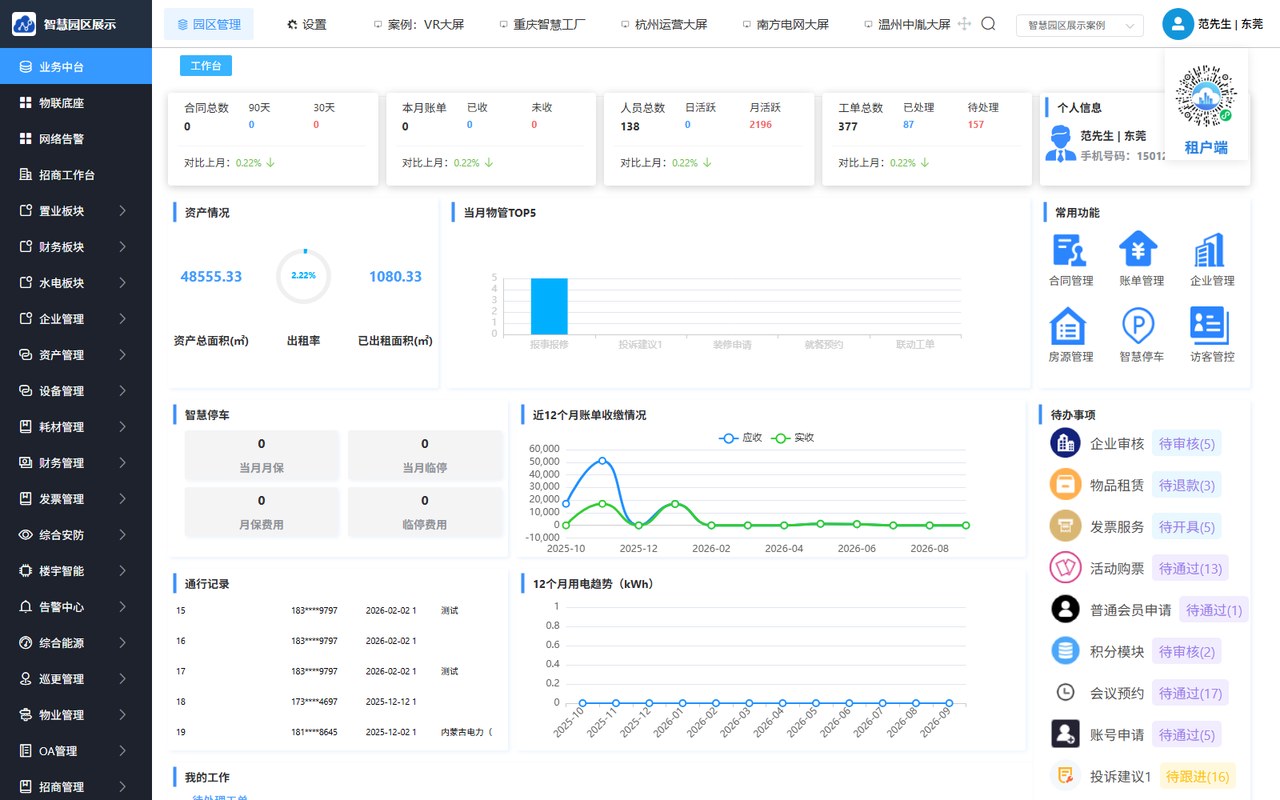Screen dimensions: 1280x800
Task: Toggle the 应收 series in chart legend
Action: [740, 438]
